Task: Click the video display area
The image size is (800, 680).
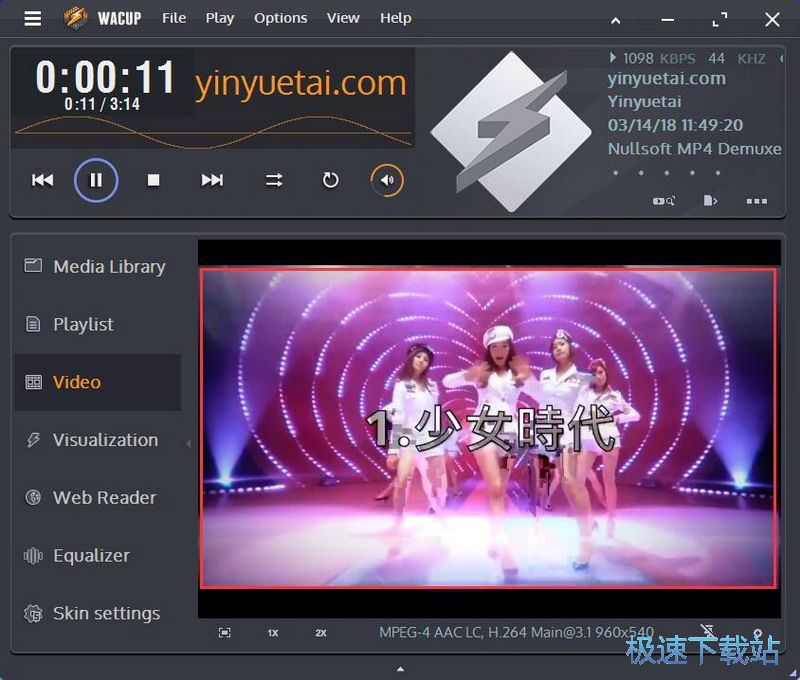Action: tap(488, 428)
